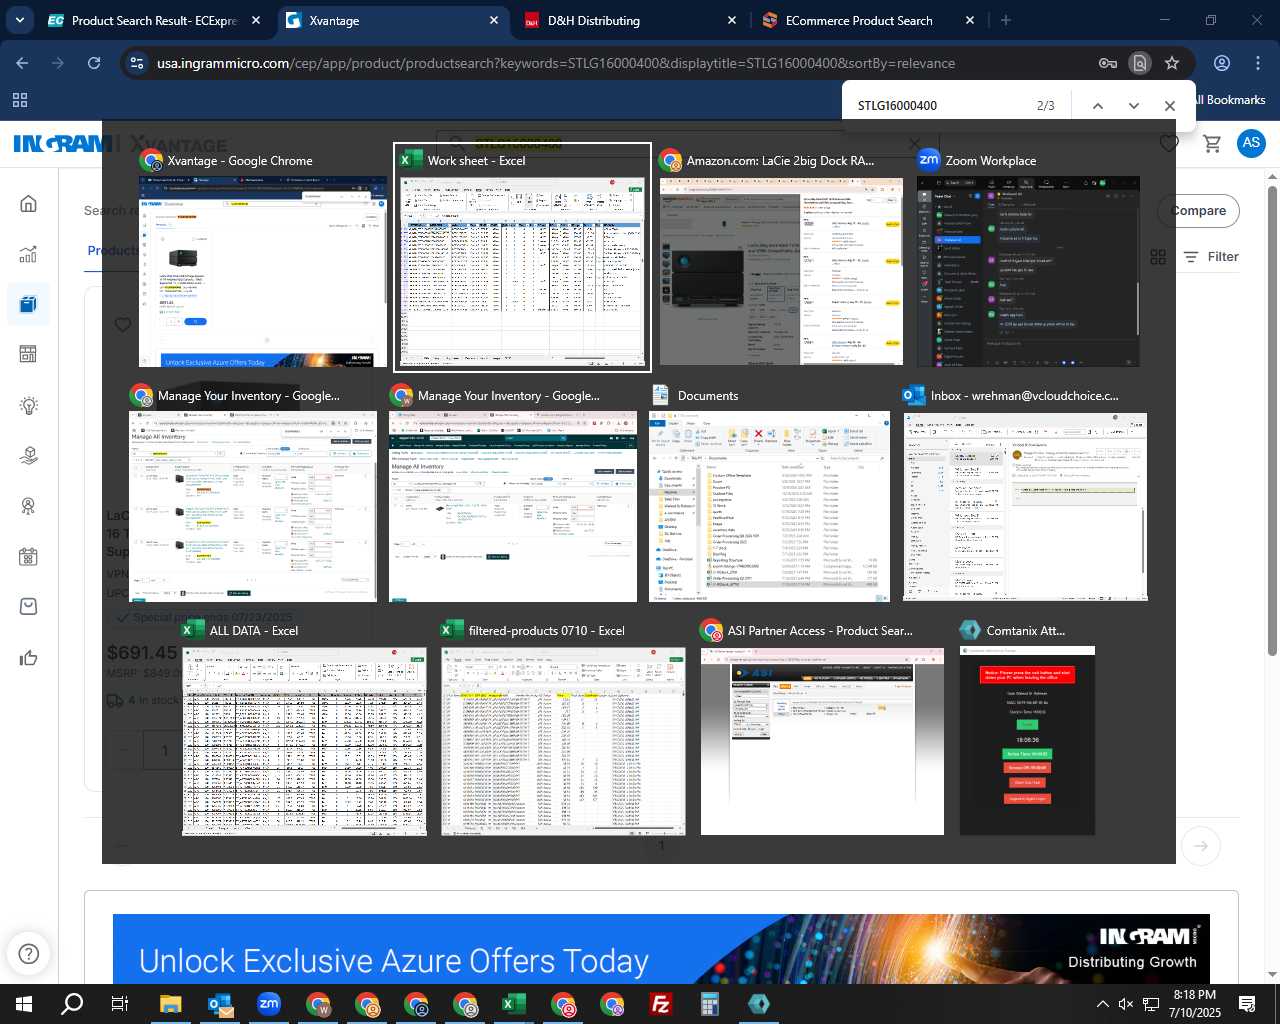Open the Xvantage Home sidebar icon

[x=28, y=204]
